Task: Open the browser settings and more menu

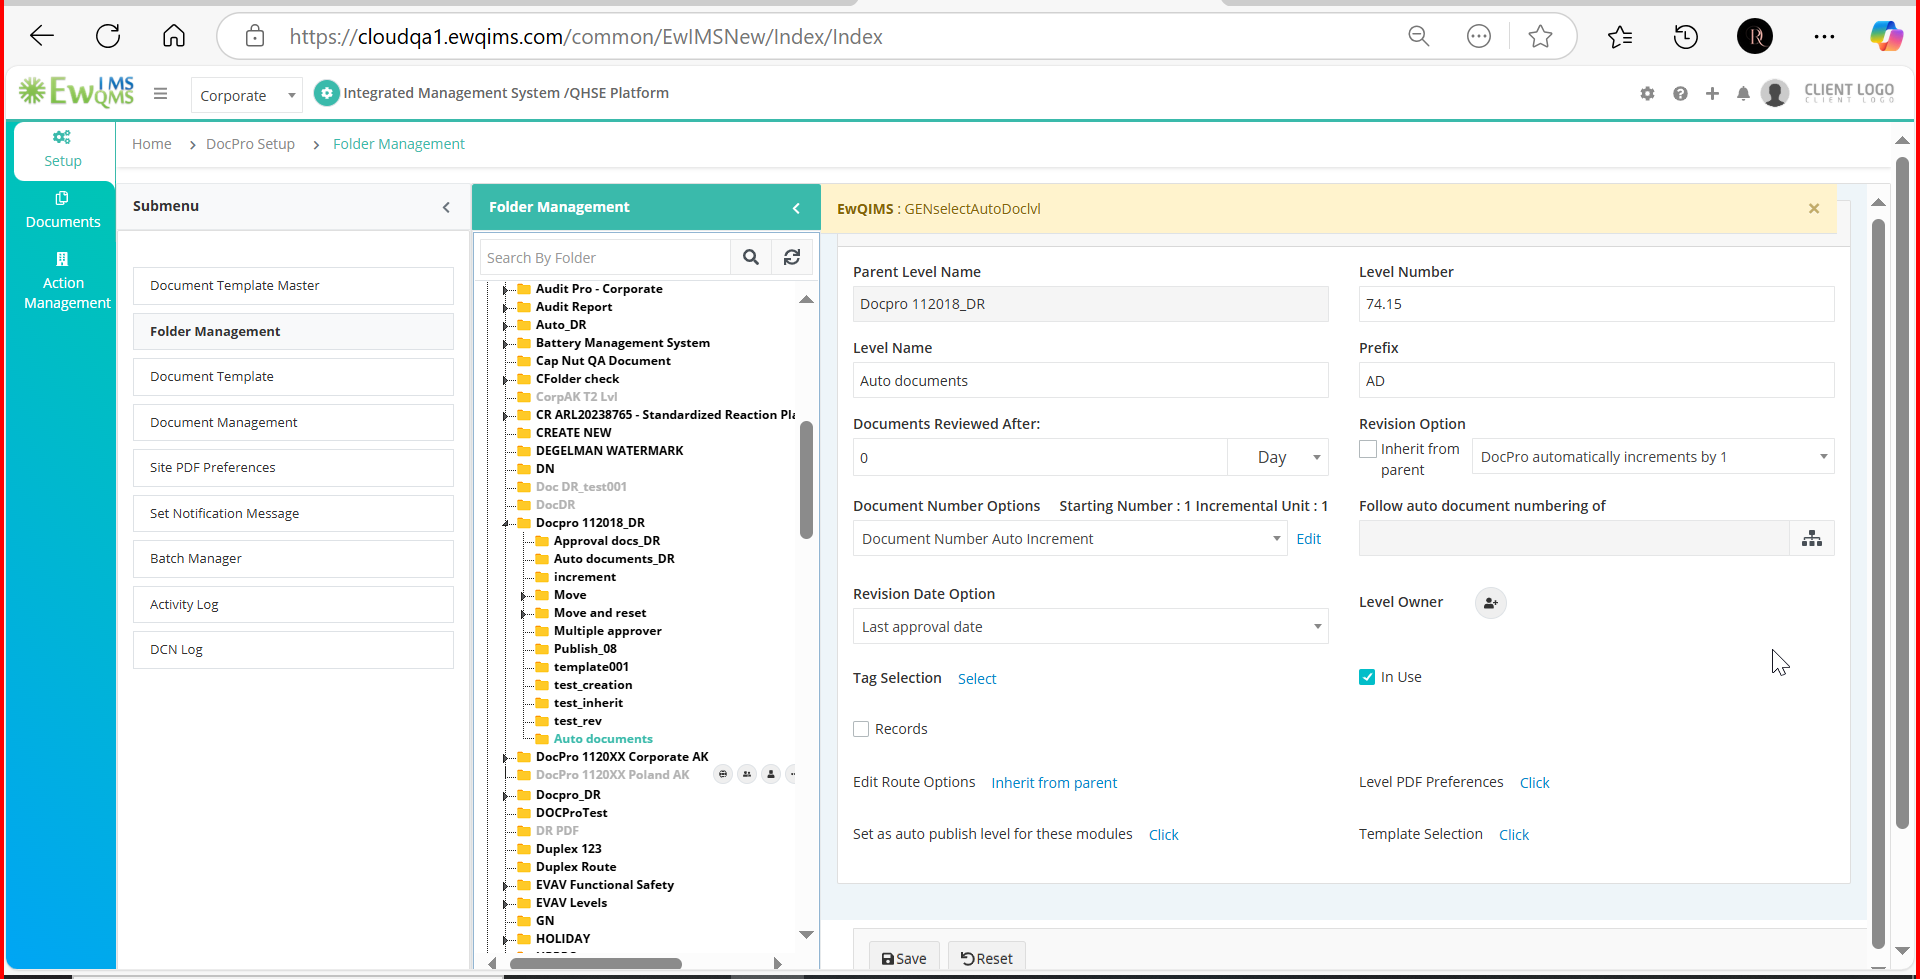Action: pos(1824,37)
